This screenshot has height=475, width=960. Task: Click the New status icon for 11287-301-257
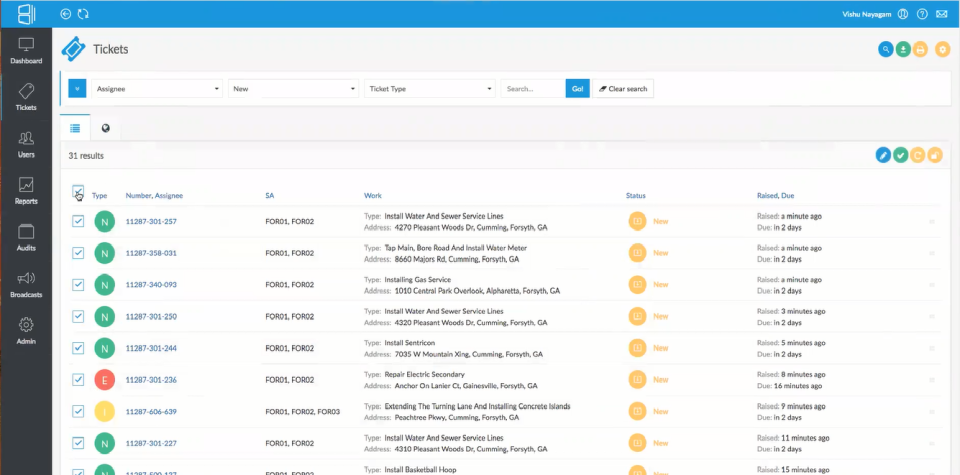637,221
